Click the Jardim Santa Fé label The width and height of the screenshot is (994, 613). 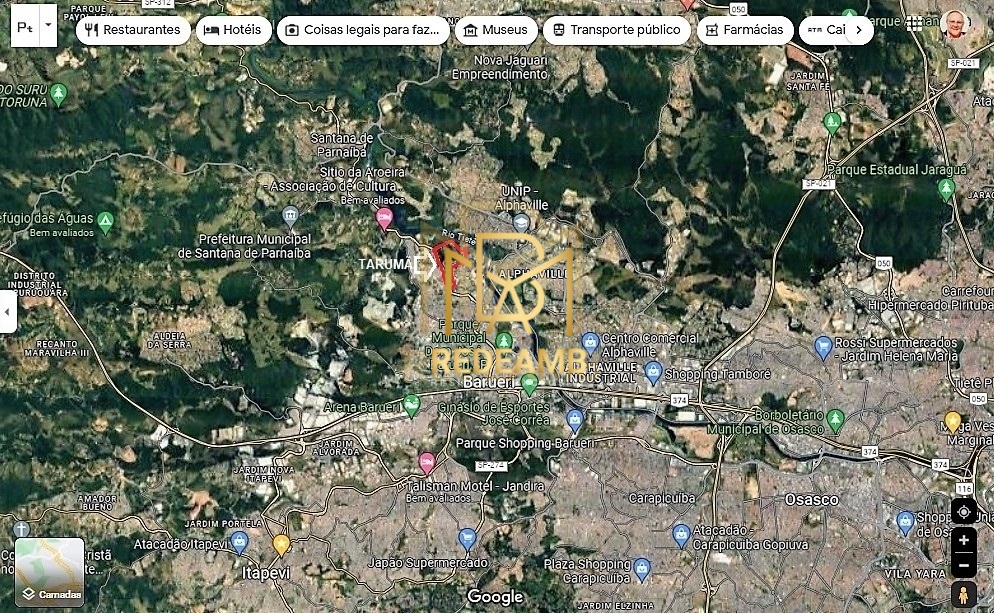tap(808, 81)
